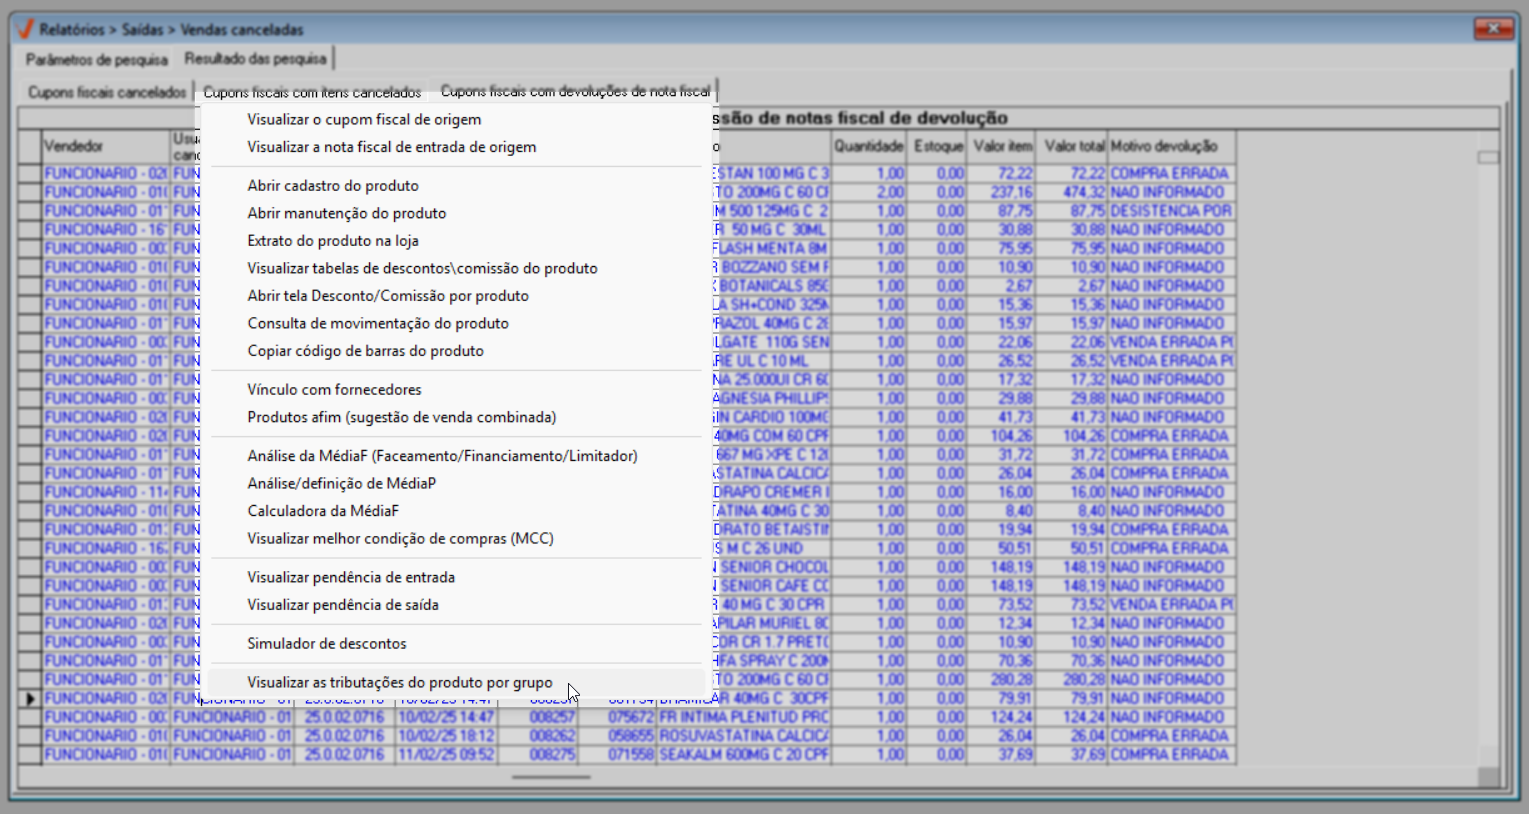Launch Simulador de descontos
Image resolution: width=1529 pixels, height=814 pixels.
[x=327, y=644]
